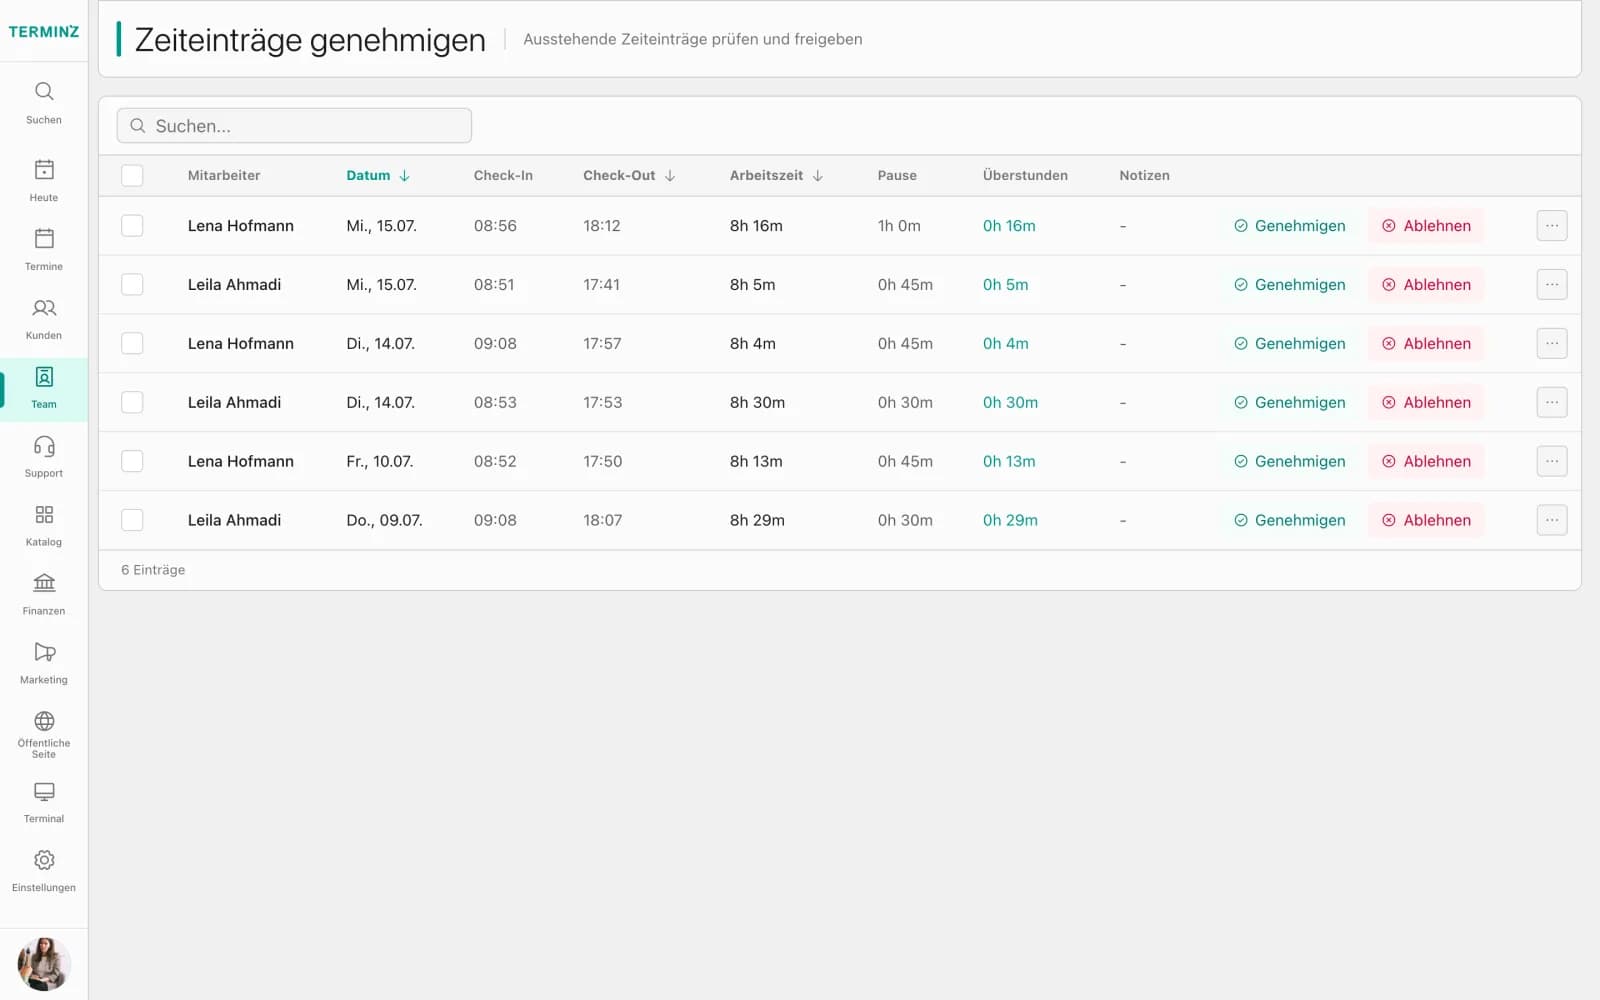The image size is (1600, 1000).
Task: Open more options for Lena Hofmann 14.07.
Action: coord(1552,344)
